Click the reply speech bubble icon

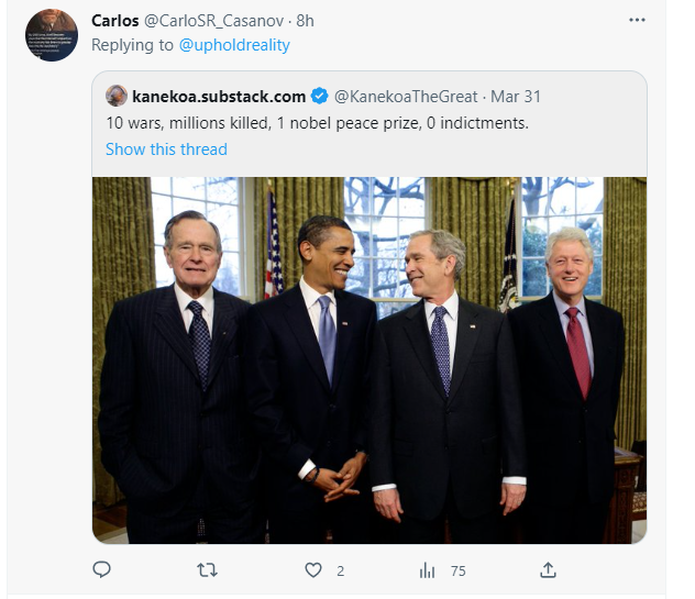[101, 570]
